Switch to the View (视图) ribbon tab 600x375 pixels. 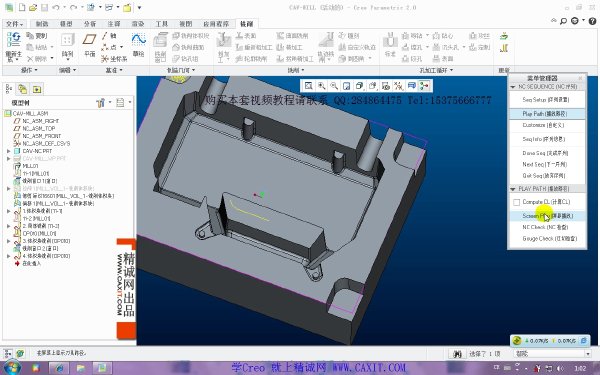click(186, 24)
